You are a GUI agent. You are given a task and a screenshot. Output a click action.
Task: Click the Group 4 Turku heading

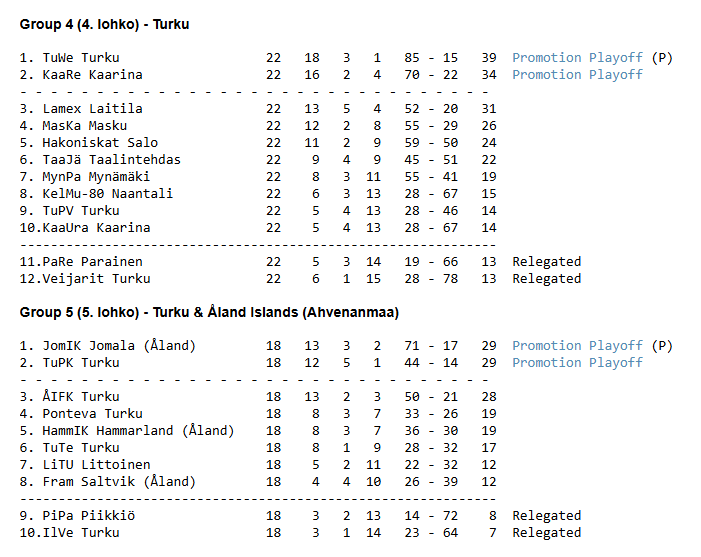point(104,24)
